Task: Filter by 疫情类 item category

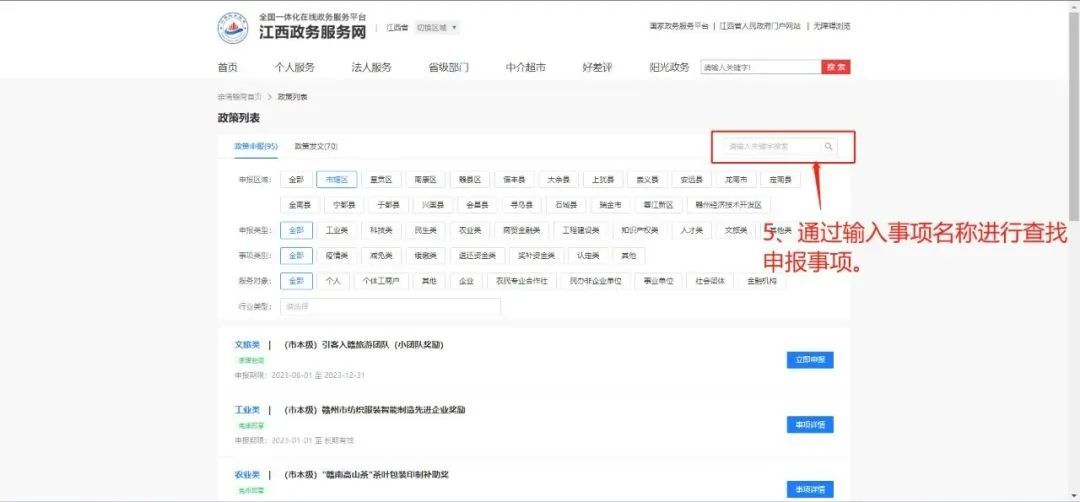Action: coord(337,255)
